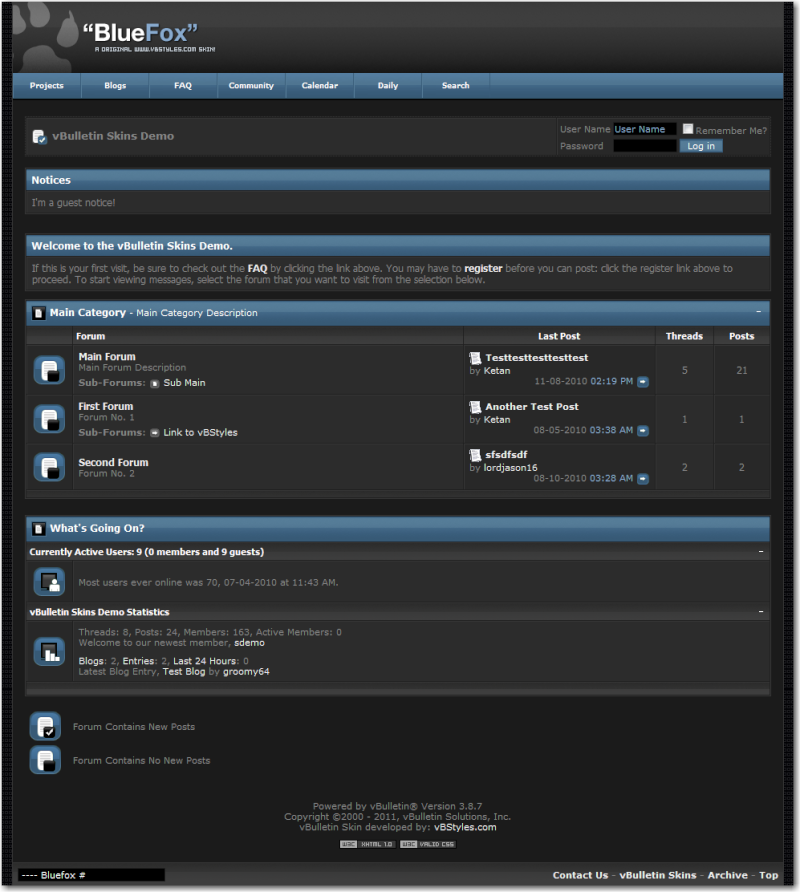Click the Log in button
The height and width of the screenshot is (892, 800).
click(x=701, y=146)
